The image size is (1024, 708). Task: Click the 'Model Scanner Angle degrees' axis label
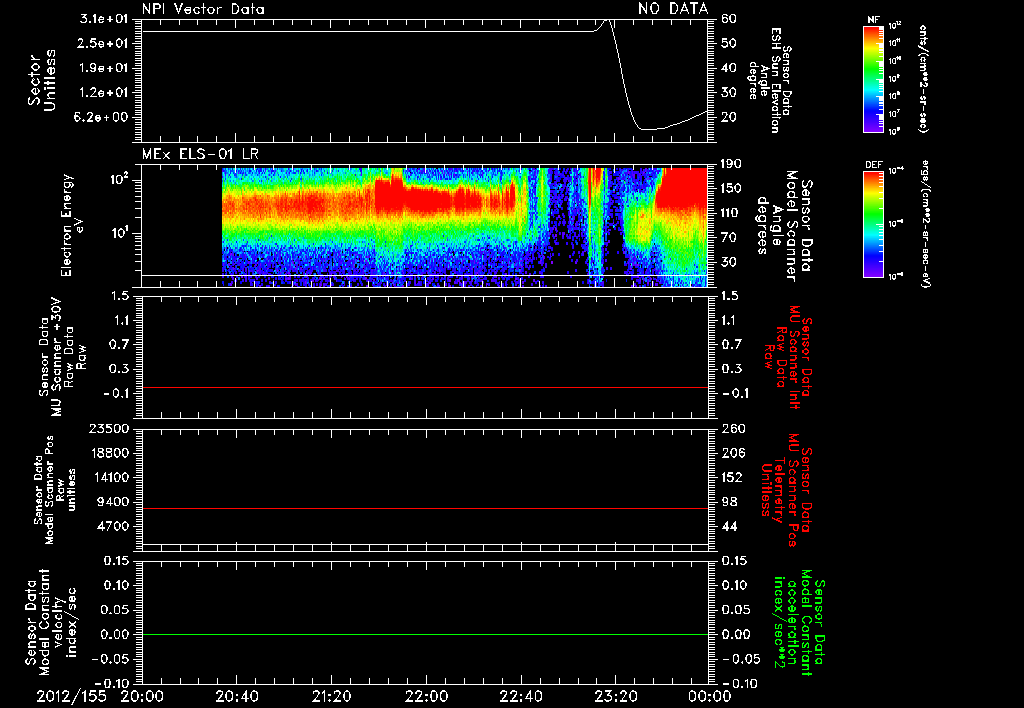pos(784,226)
